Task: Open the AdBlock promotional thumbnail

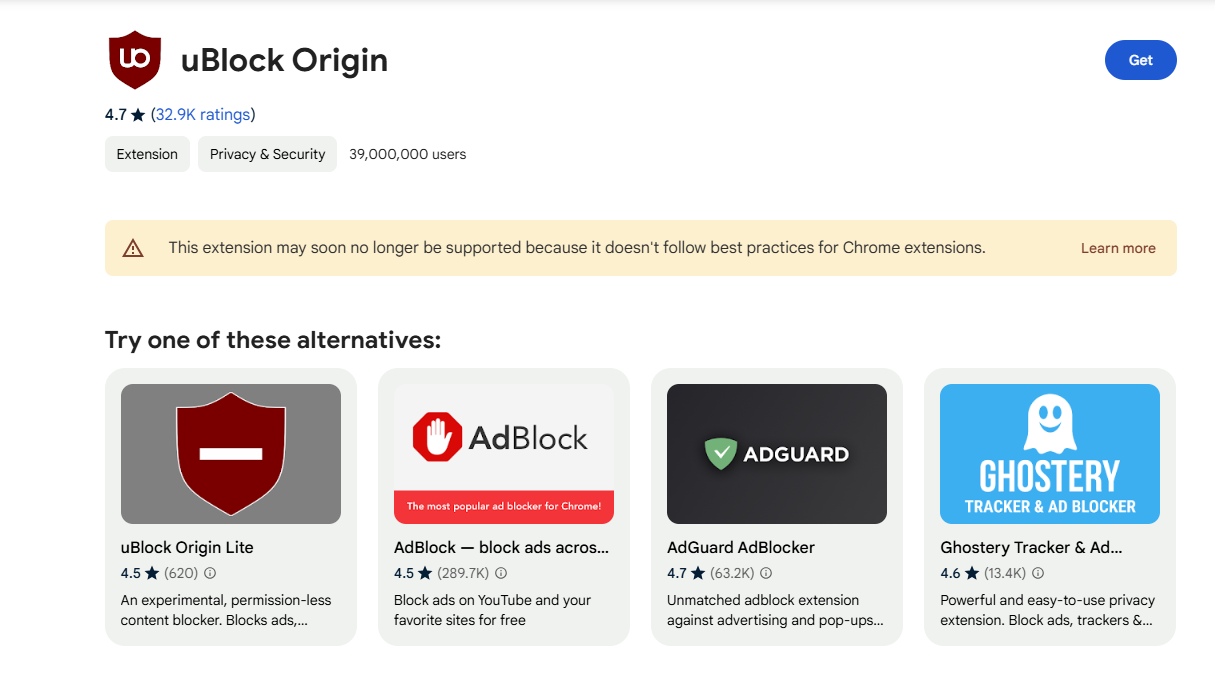Action: (504, 454)
